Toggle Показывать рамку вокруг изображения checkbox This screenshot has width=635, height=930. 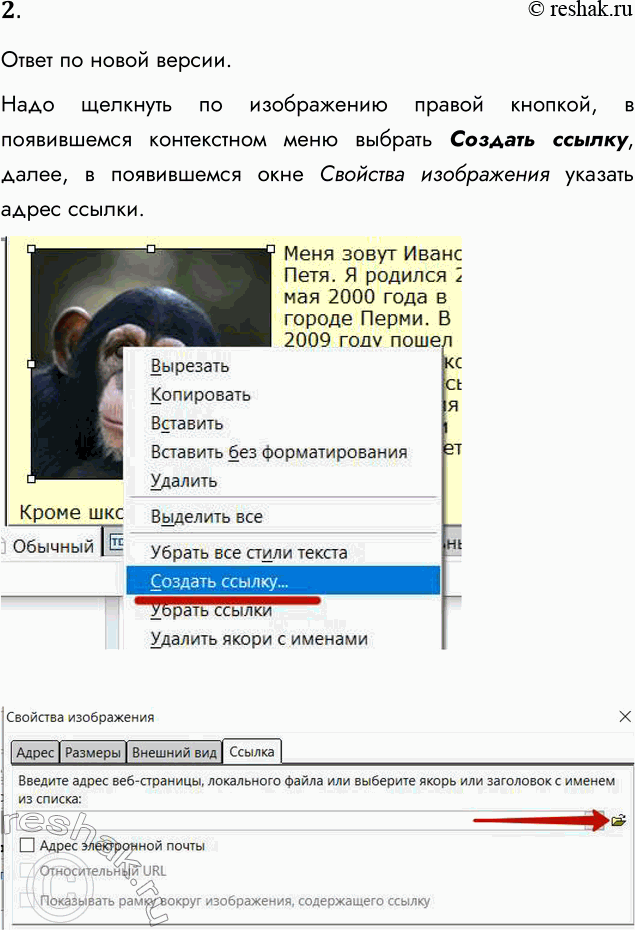[27, 900]
